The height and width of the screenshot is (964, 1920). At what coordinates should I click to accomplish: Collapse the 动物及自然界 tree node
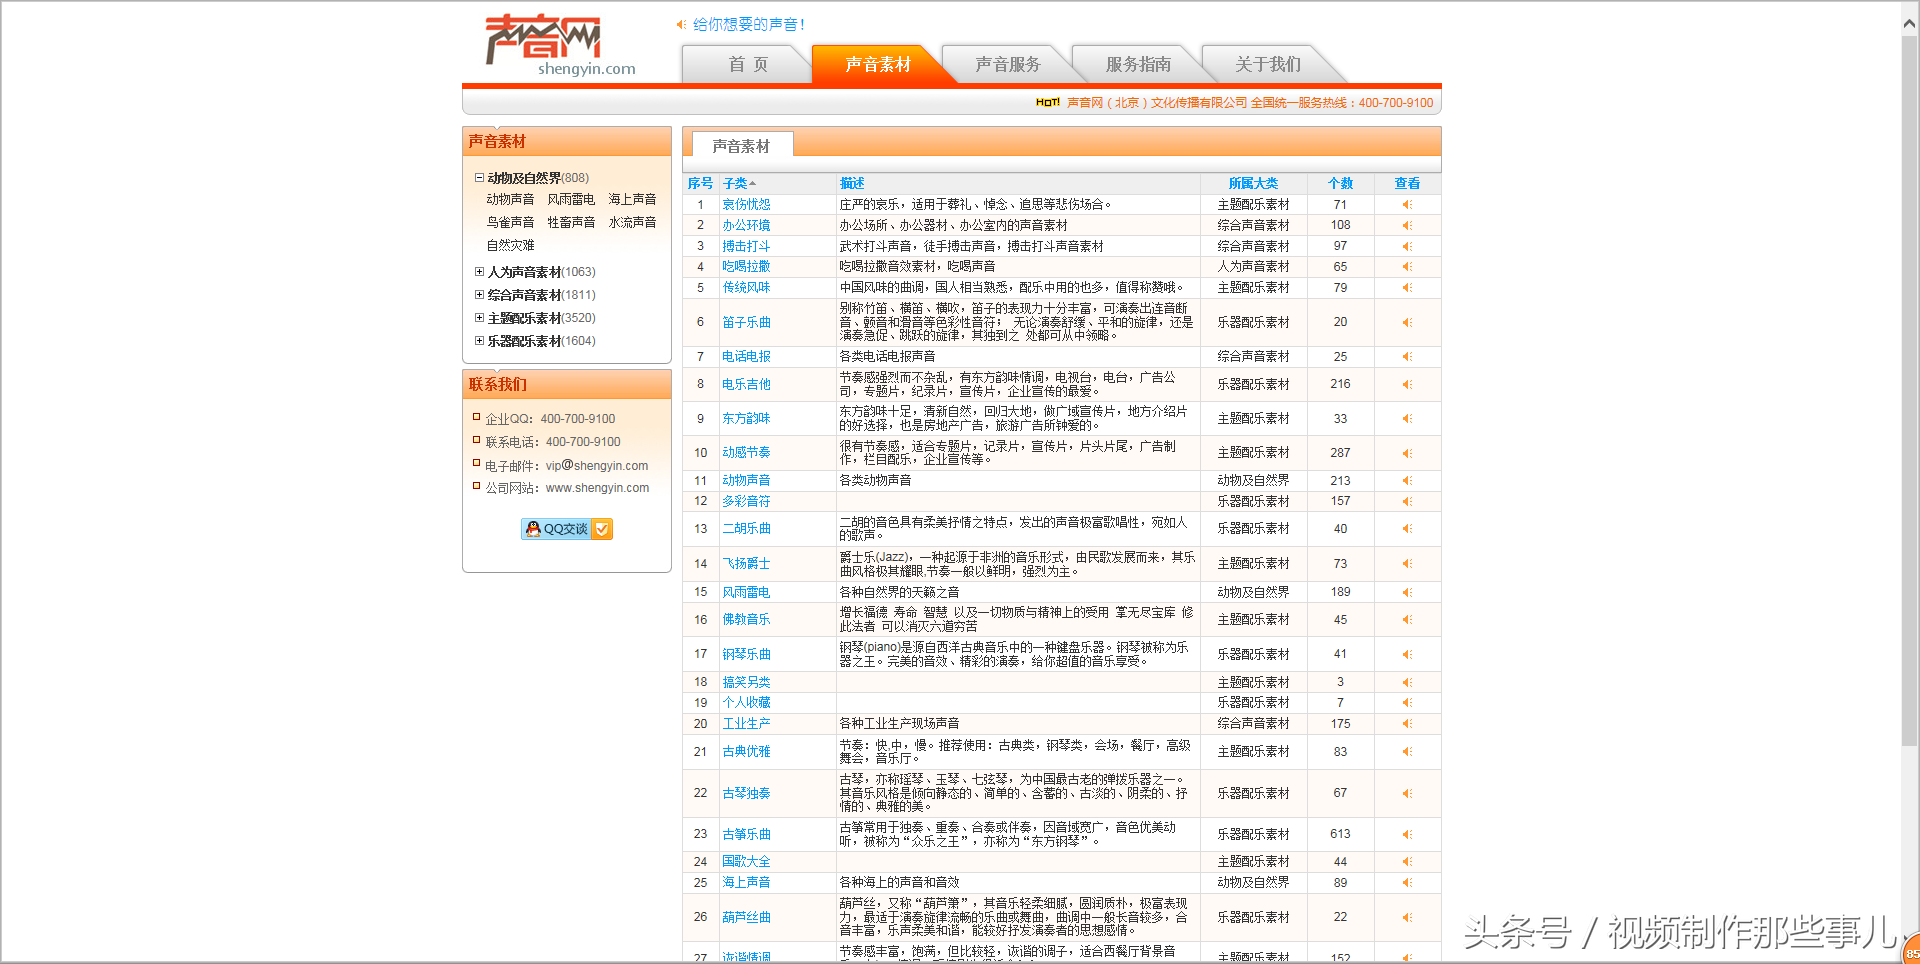click(479, 178)
